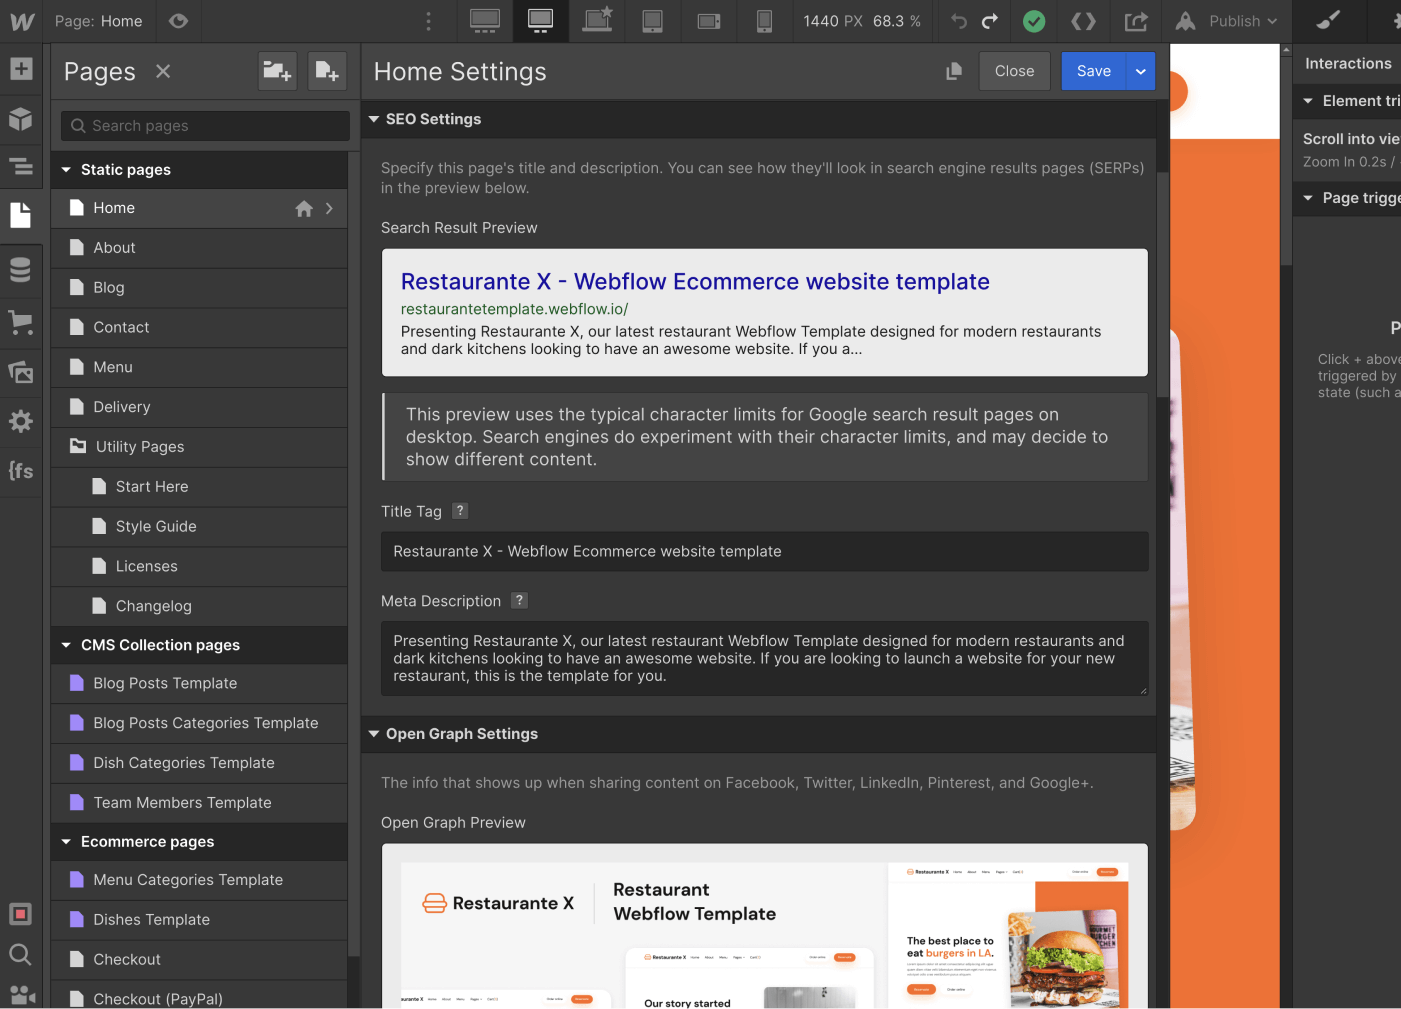Open the Components panel
Viewport: 1401px width, 1009px height.
(x=21, y=119)
